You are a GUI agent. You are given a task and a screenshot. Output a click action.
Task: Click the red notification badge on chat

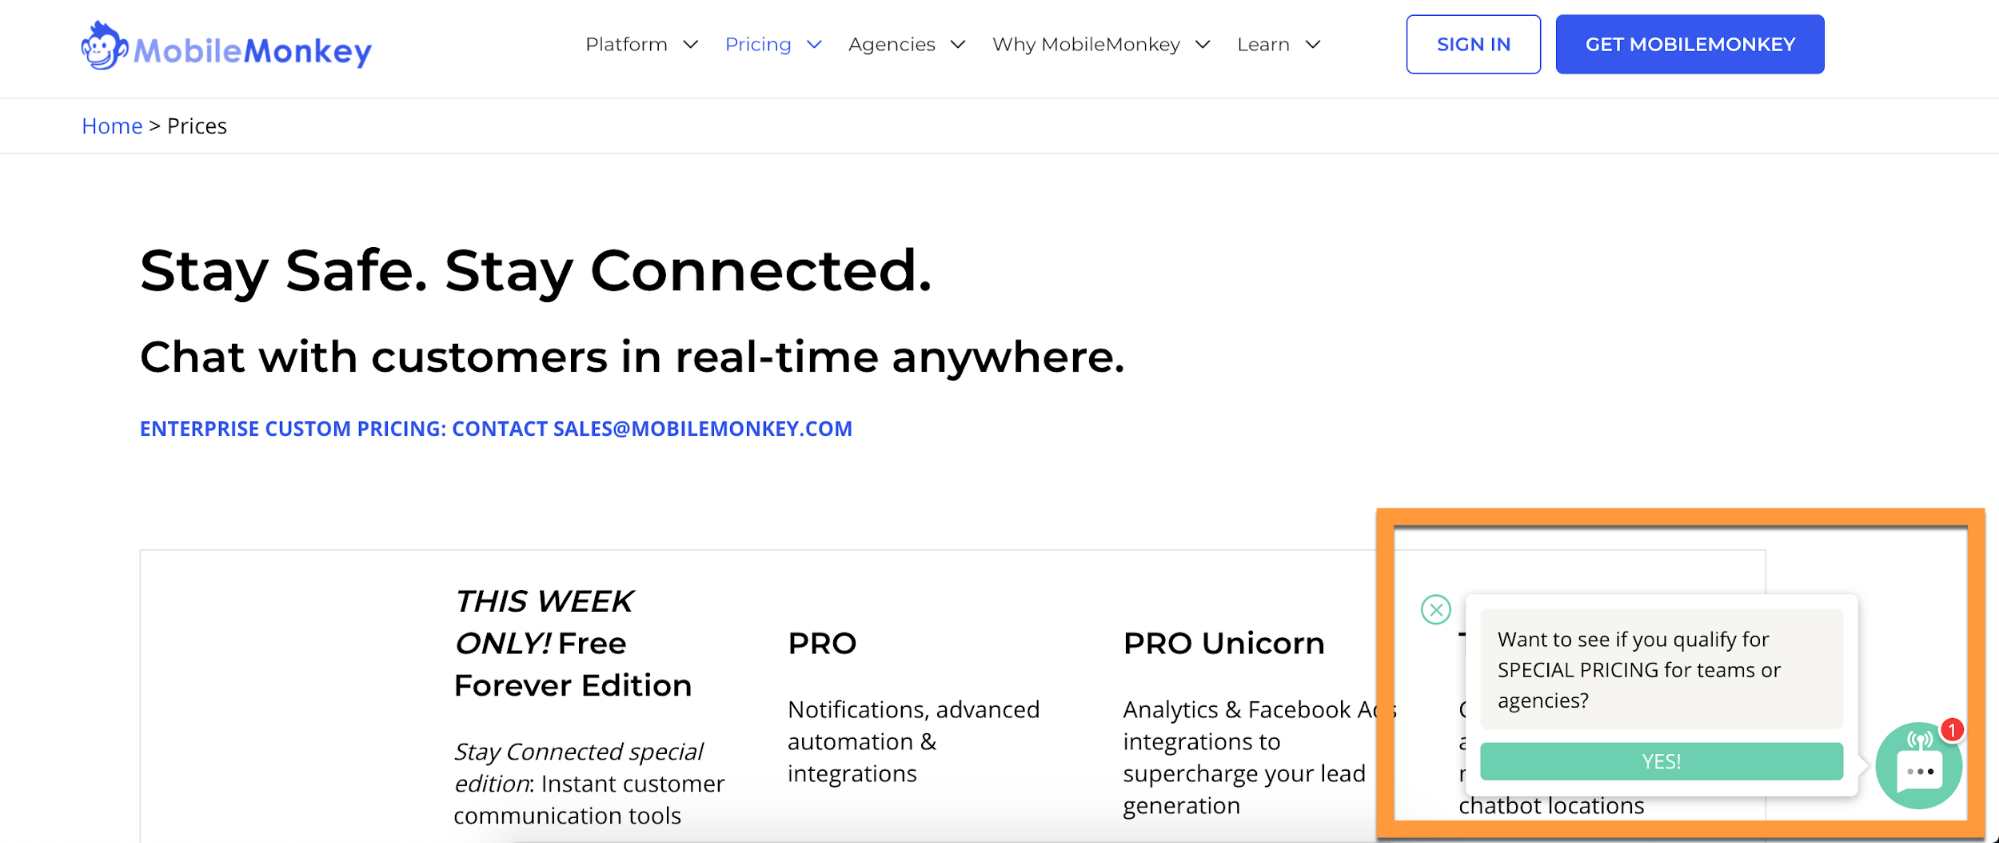pos(1951,730)
